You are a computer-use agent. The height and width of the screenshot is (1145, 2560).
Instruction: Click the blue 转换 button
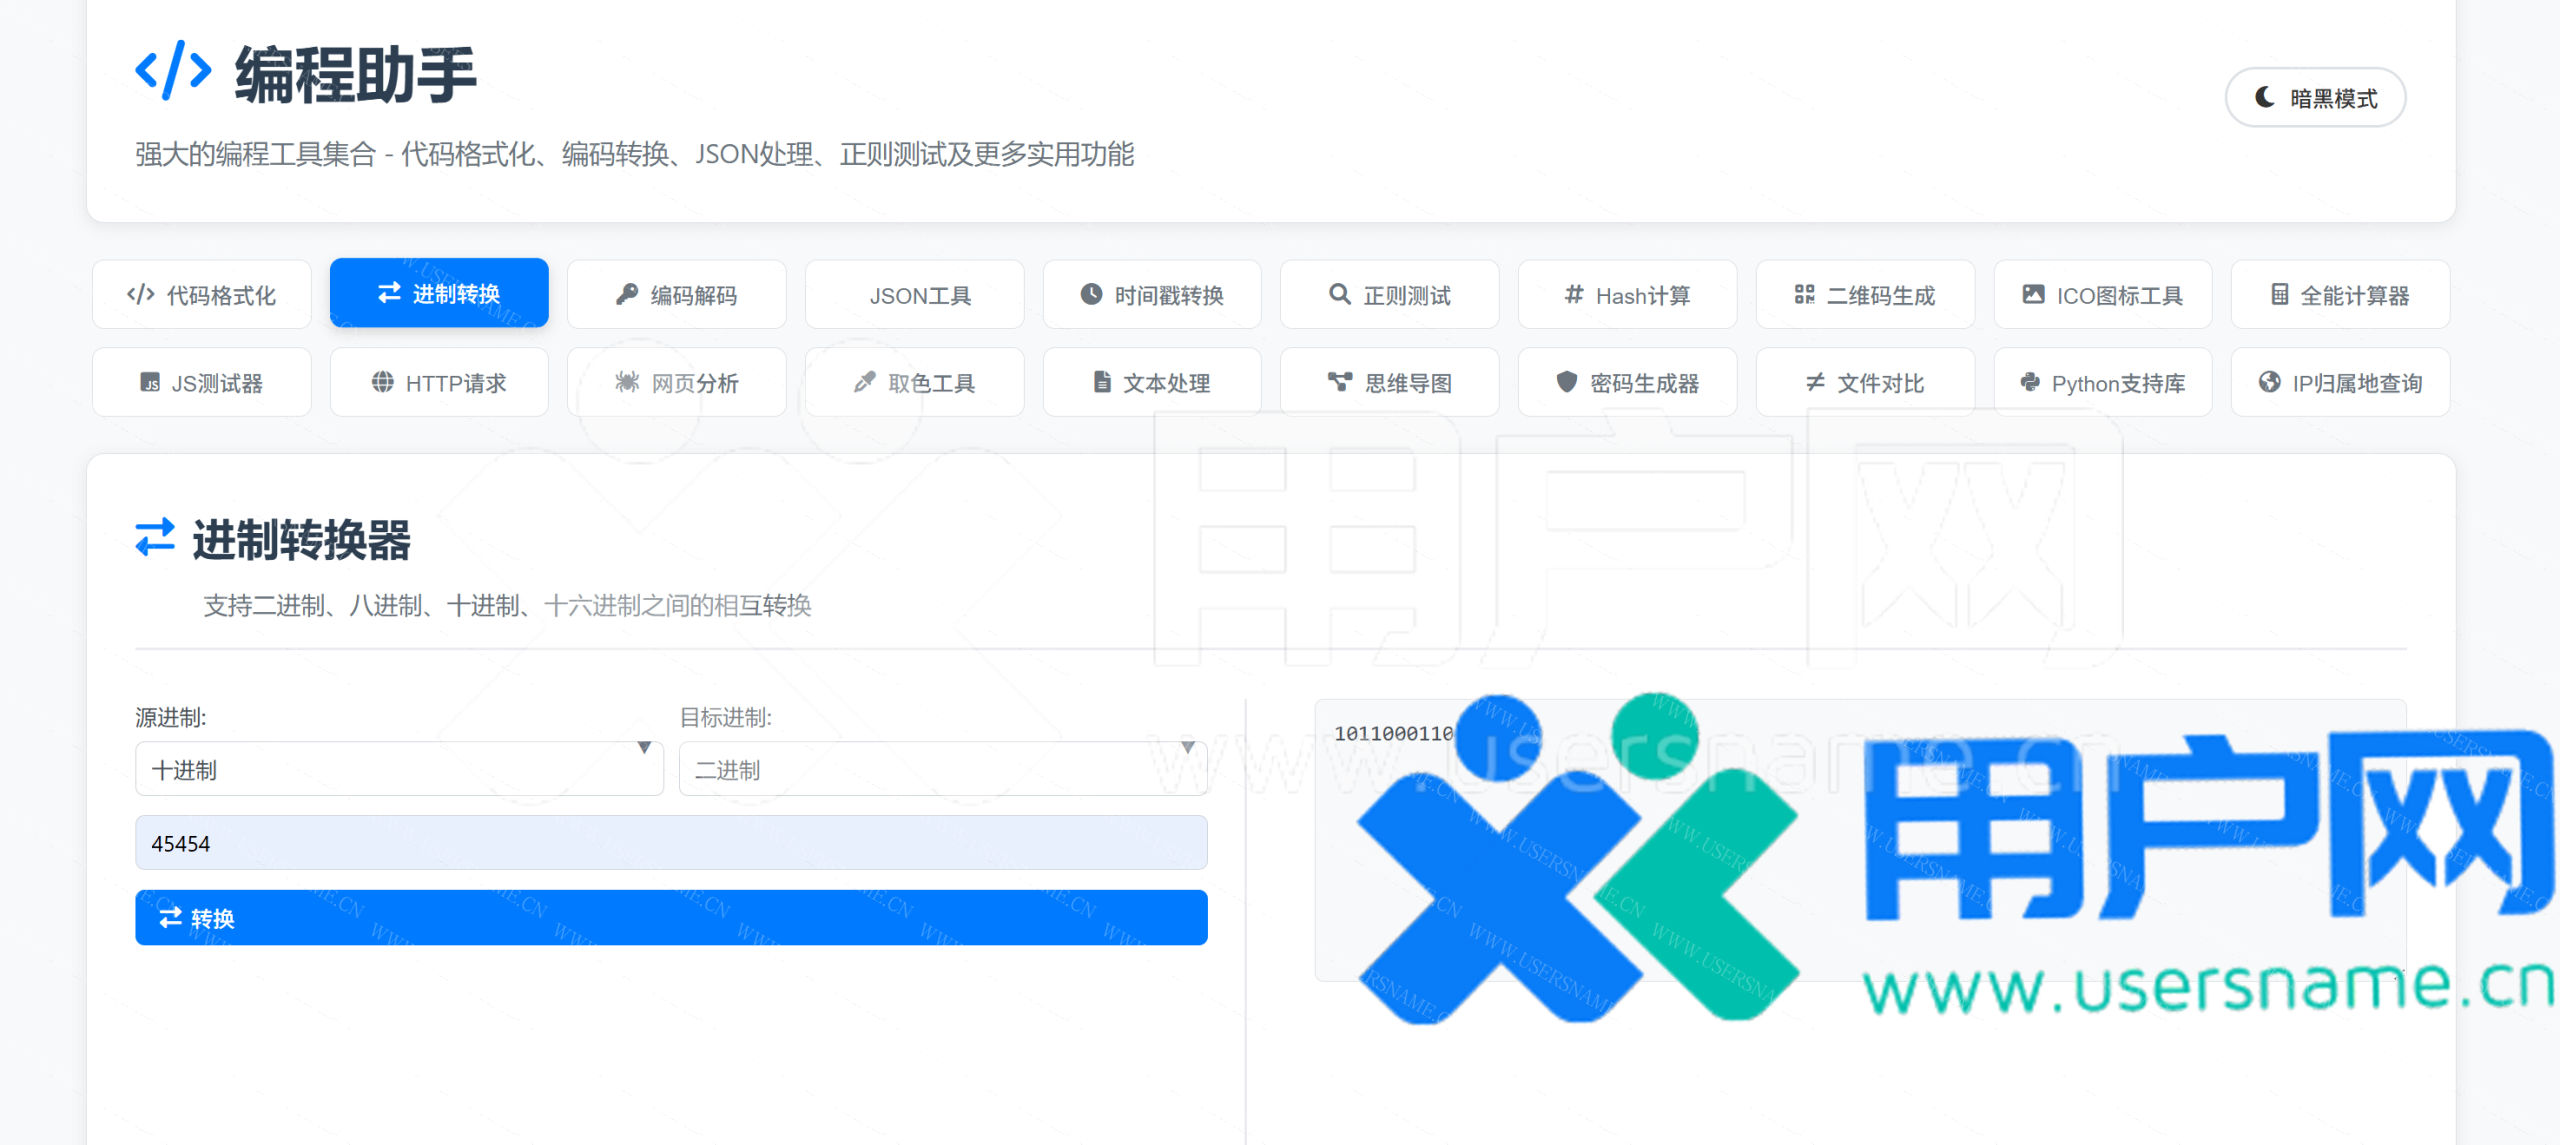click(671, 917)
